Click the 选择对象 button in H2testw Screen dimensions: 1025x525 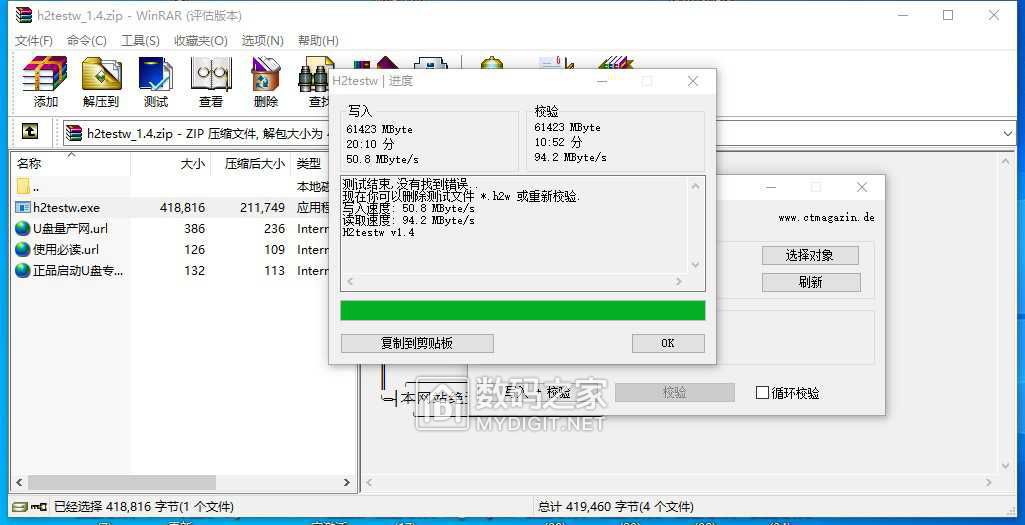coord(810,256)
